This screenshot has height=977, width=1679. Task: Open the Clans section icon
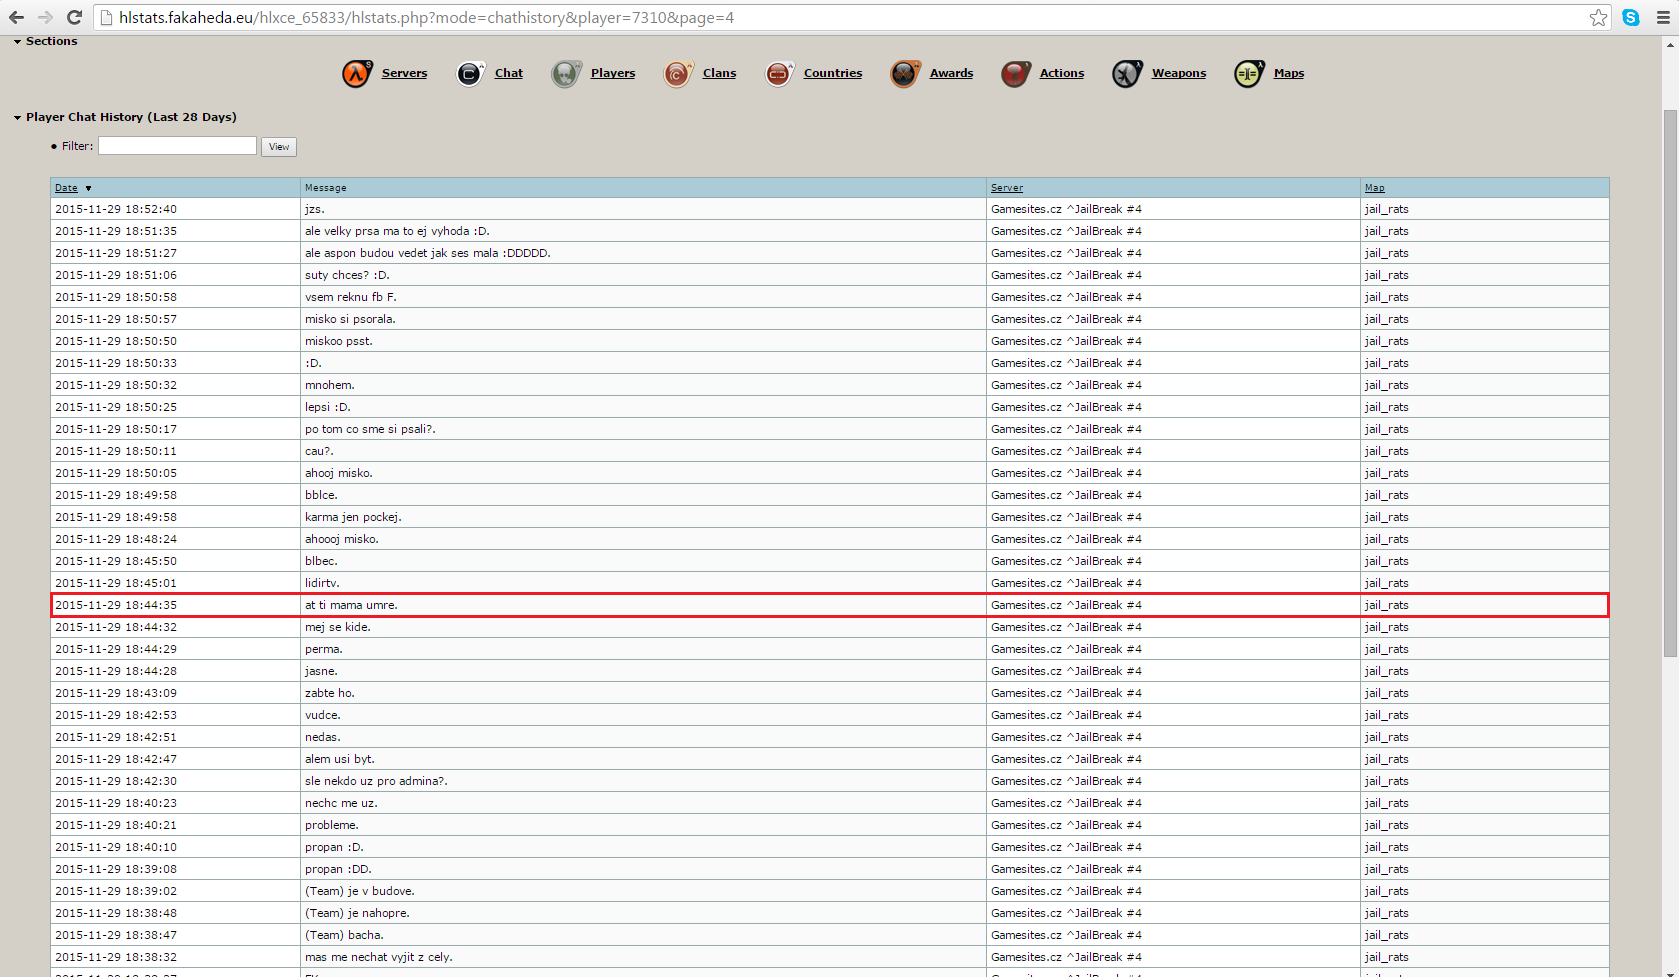point(678,74)
